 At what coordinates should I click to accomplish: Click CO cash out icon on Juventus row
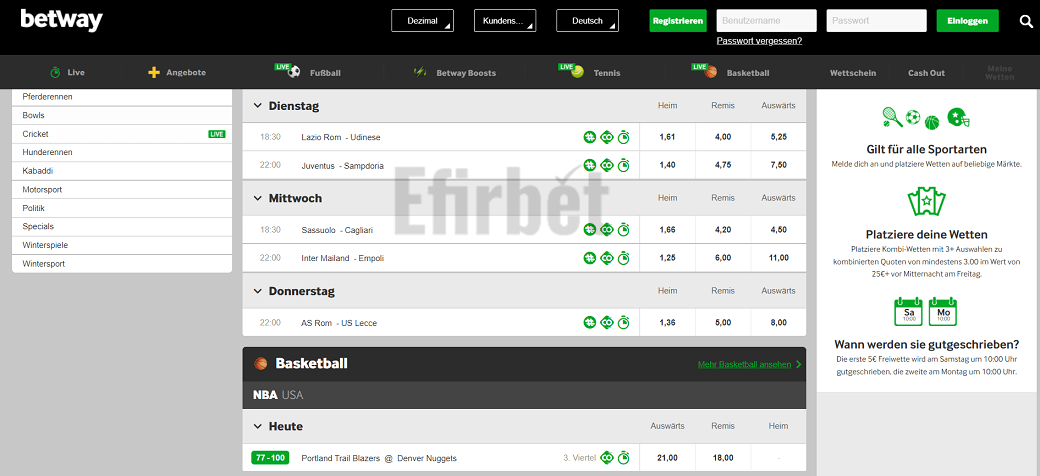(607, 165)
